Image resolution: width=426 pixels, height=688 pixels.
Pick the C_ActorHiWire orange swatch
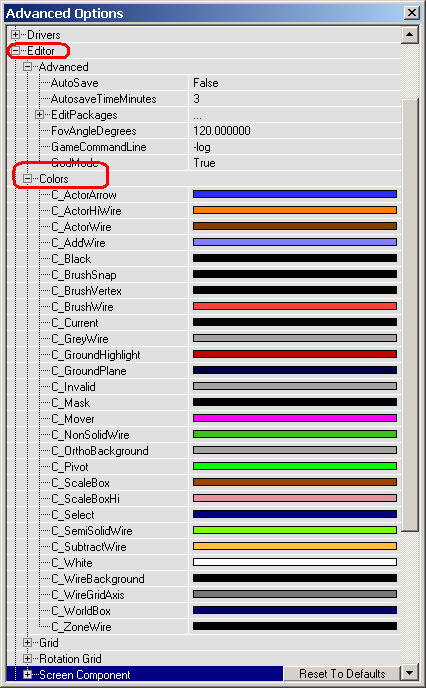(295, 210)
